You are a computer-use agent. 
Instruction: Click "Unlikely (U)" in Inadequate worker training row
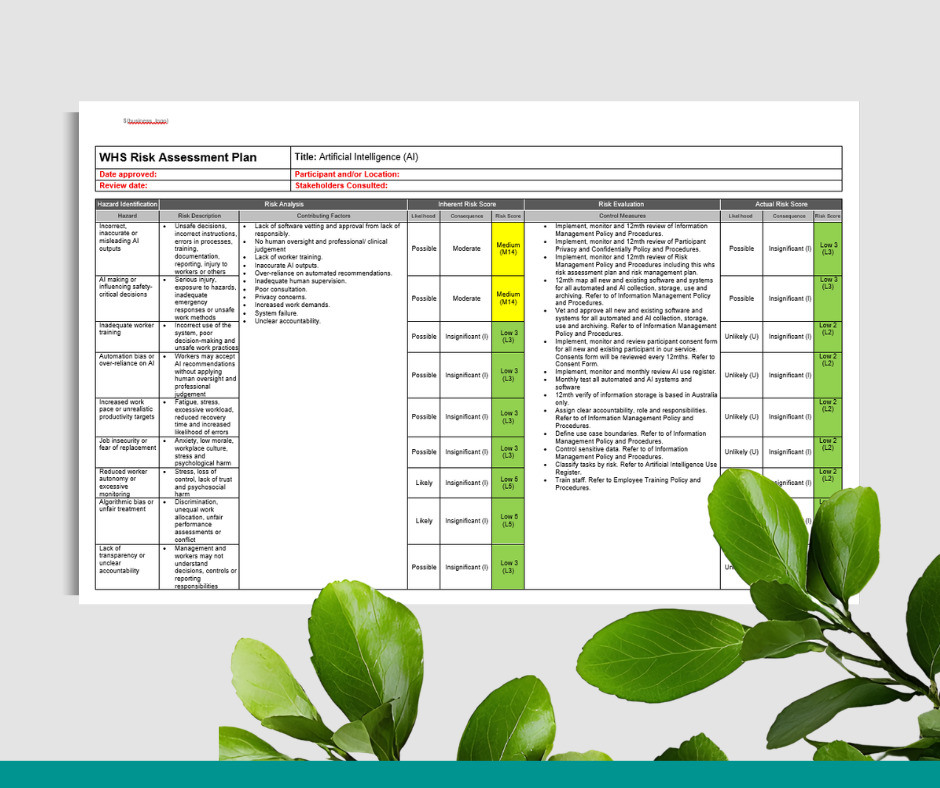pyautogui.click(x=742, y=336)
